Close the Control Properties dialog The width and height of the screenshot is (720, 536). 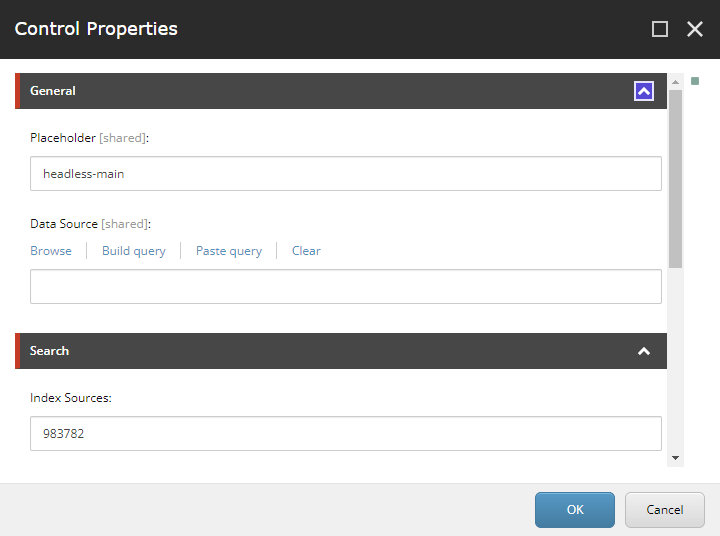pyautogui.click(x=695, y=29)
